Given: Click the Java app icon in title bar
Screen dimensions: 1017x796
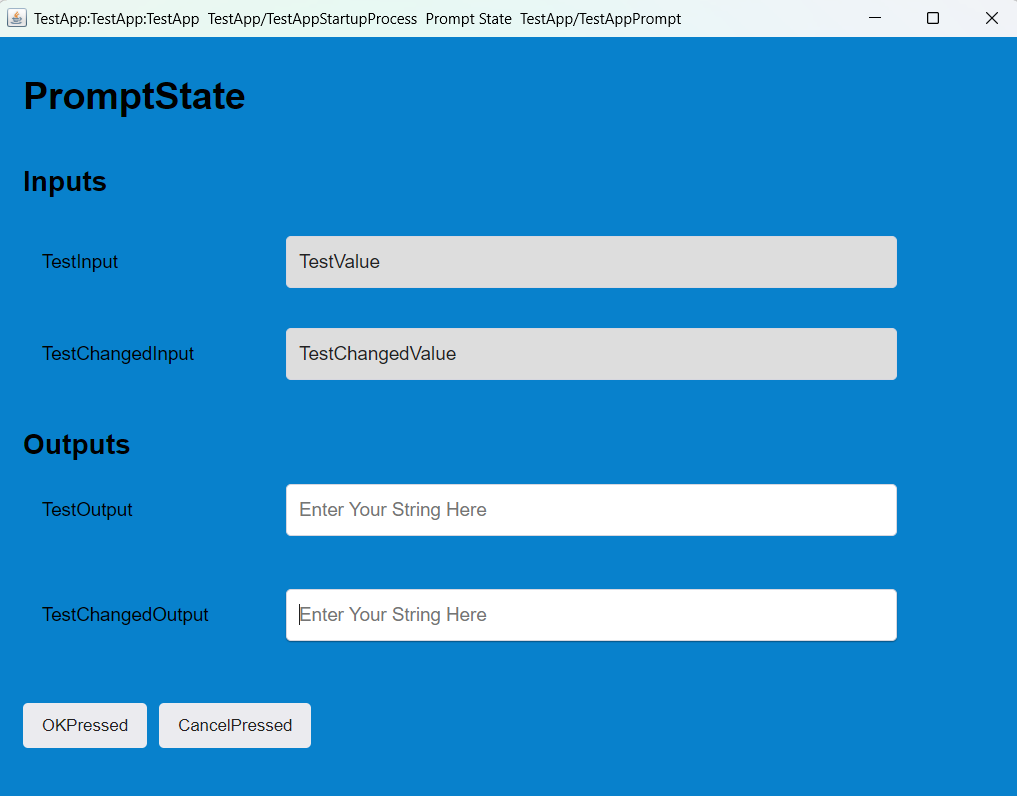Looking at the screenshot, I should point(17,18).
